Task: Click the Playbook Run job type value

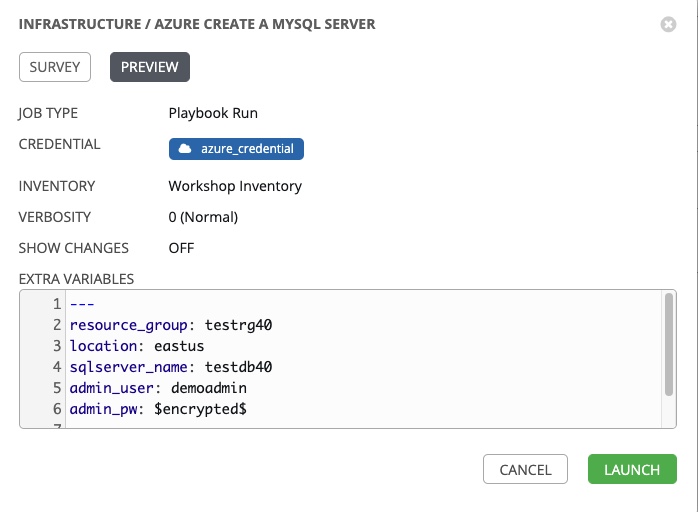Action: point(213,113)
